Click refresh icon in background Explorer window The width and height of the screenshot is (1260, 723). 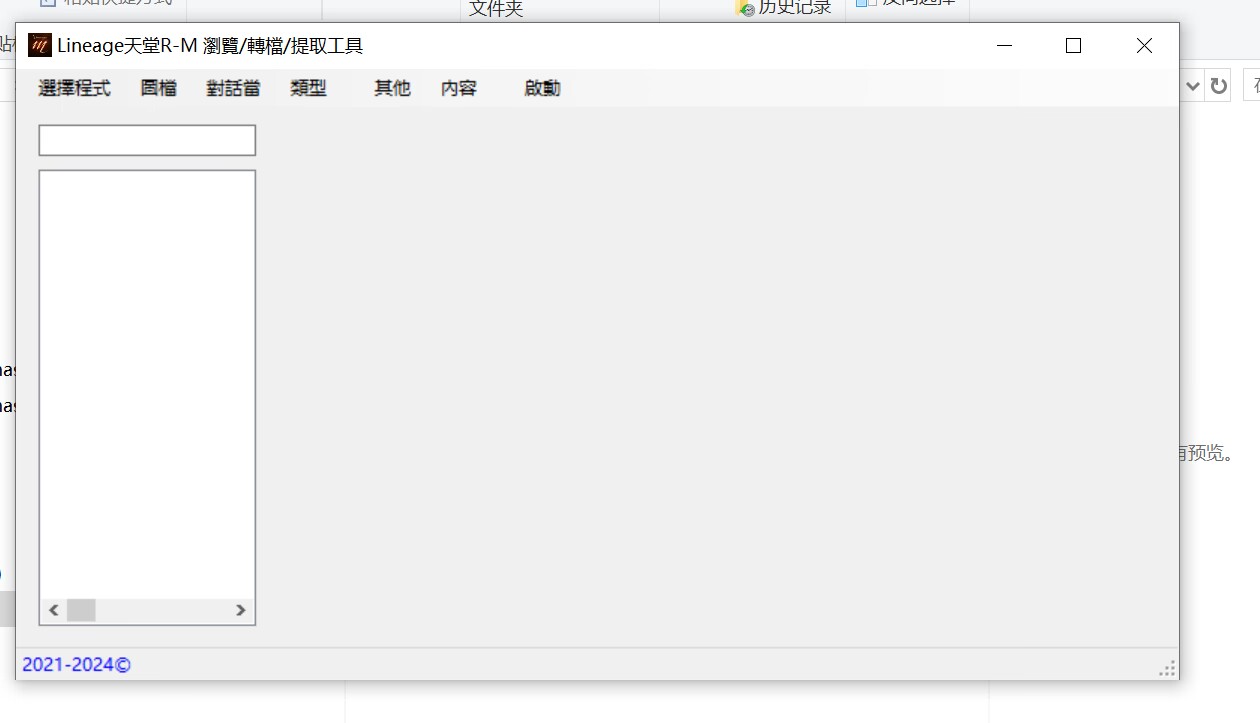(1218, 86)
